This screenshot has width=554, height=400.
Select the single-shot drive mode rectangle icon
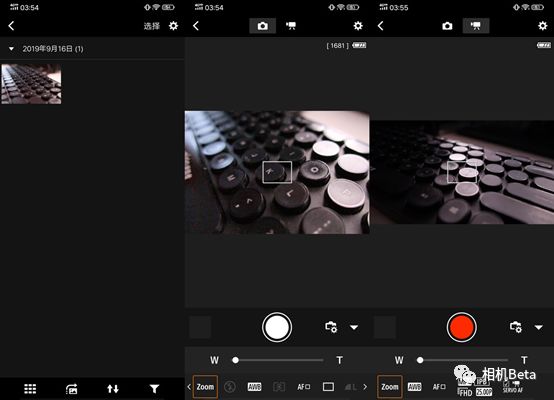tap(328, 387)
